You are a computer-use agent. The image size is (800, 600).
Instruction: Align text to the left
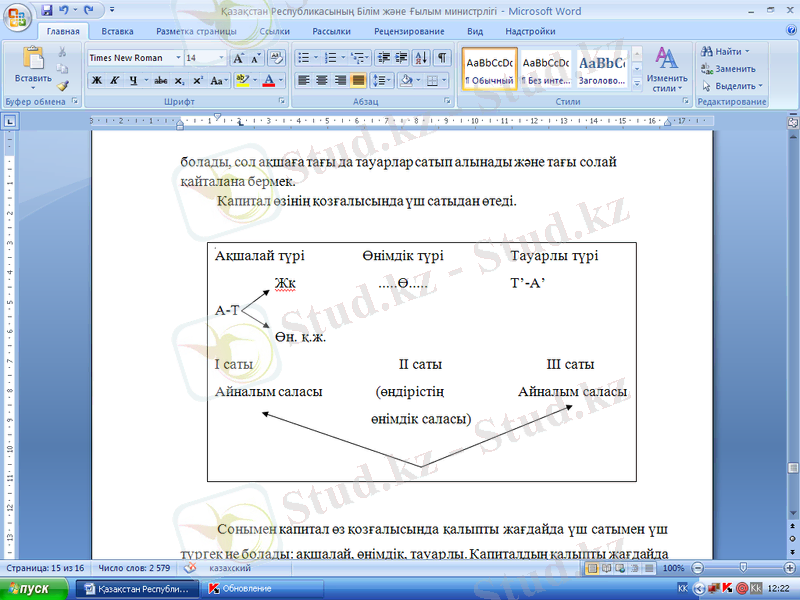(304, 81)
